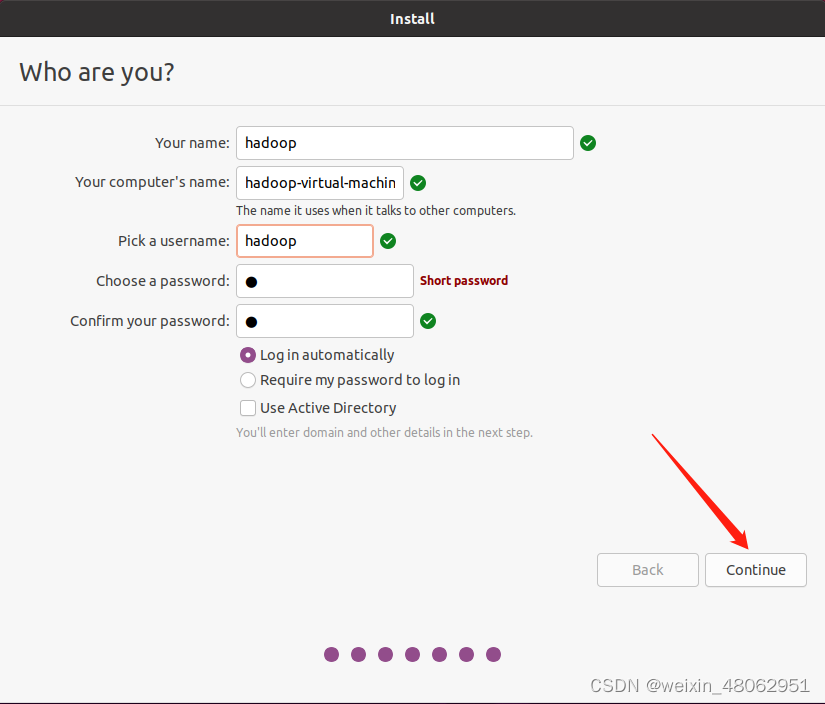
Task: Click the middle progress dot indicator
Action: click(x=412, y=655)
